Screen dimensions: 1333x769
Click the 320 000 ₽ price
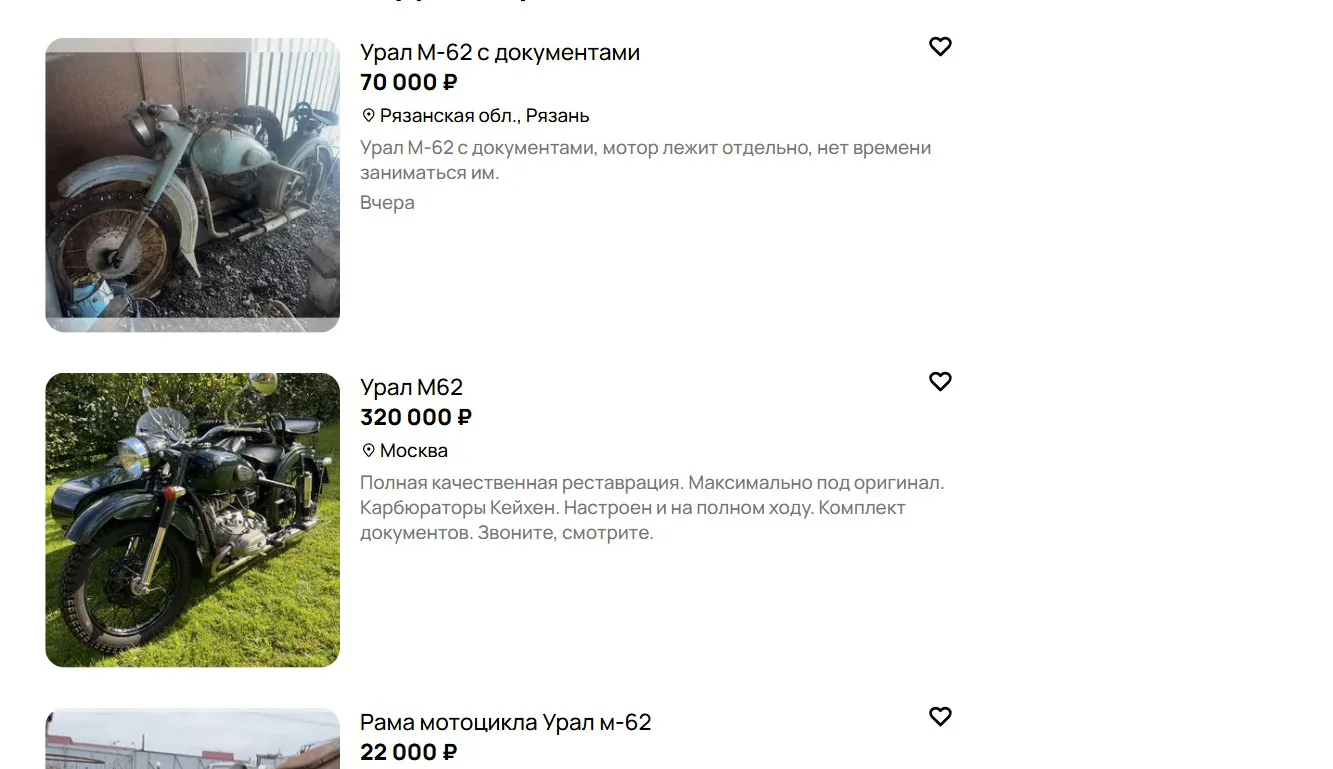click(x=416, y=417)
